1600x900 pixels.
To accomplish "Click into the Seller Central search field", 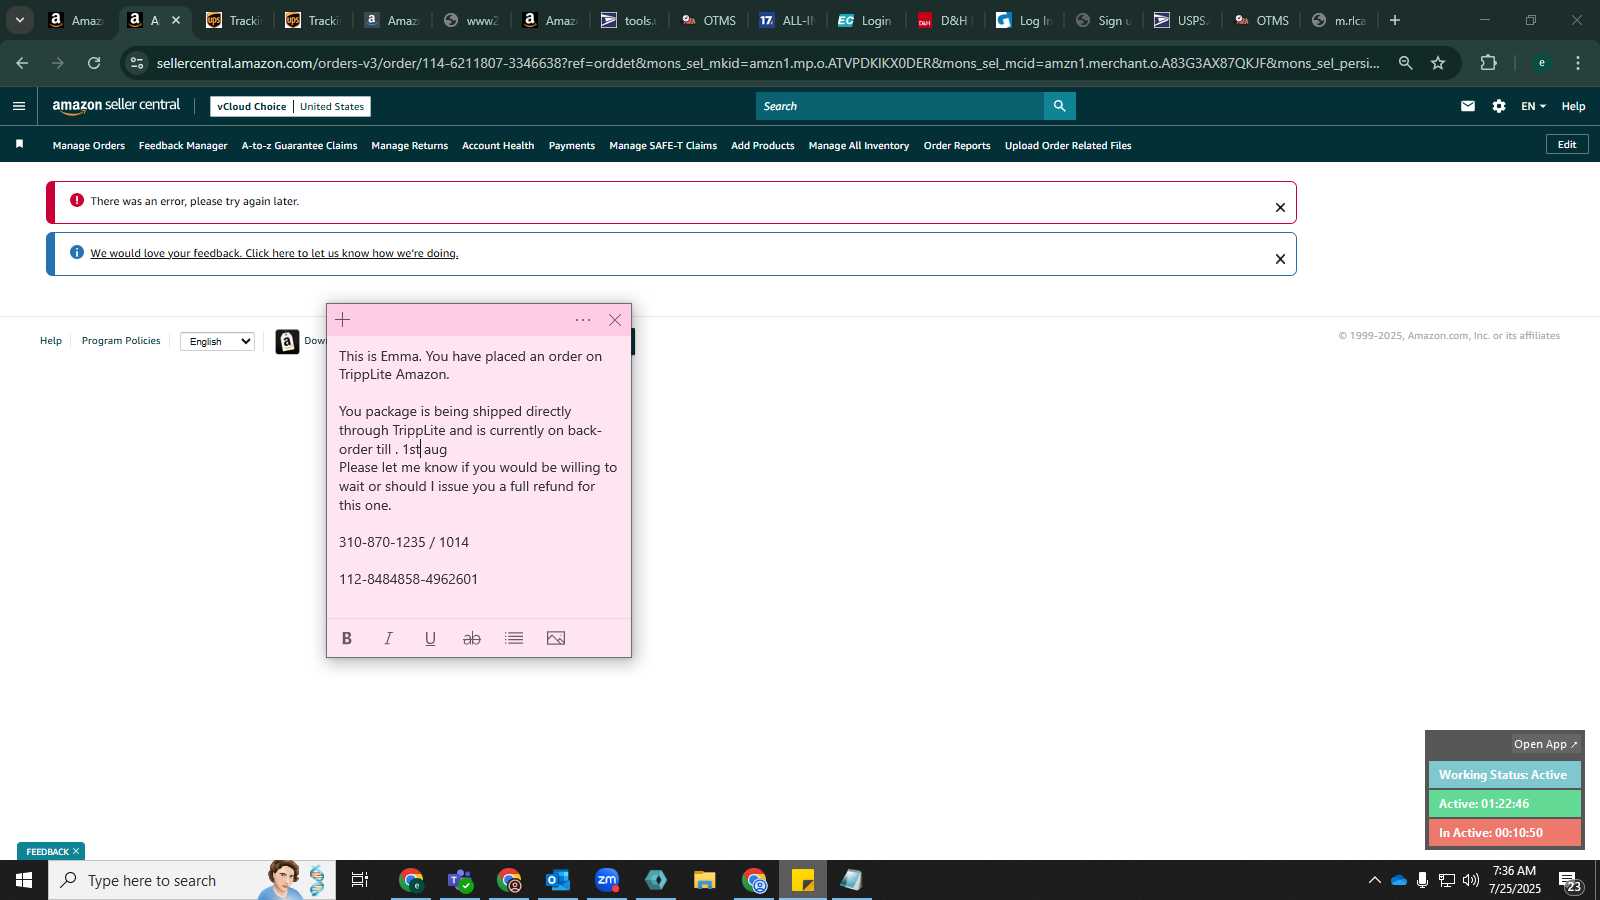I will (900, 106).
